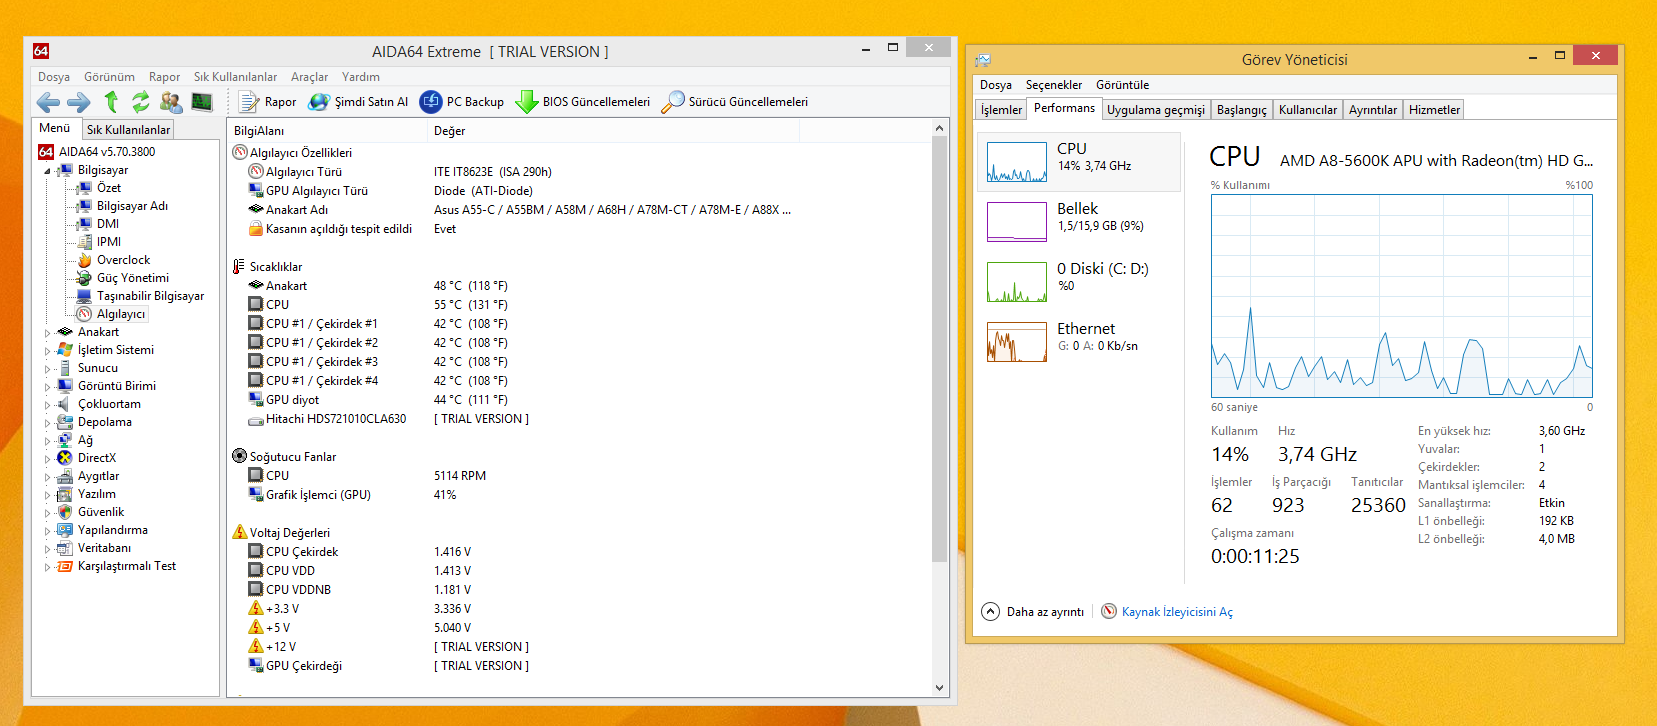
Task: Select the Bellek performance thumbnail
Action: click(1078, 221)
